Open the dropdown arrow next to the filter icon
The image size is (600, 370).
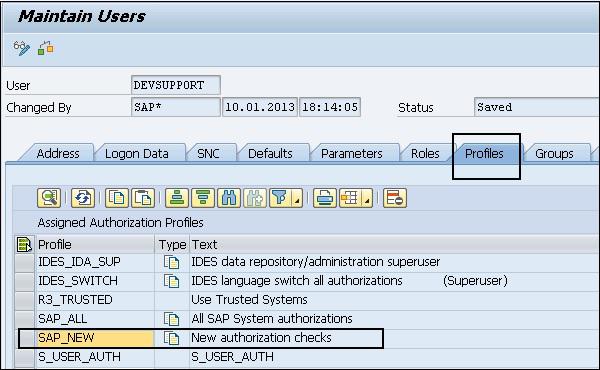[297, 198]
